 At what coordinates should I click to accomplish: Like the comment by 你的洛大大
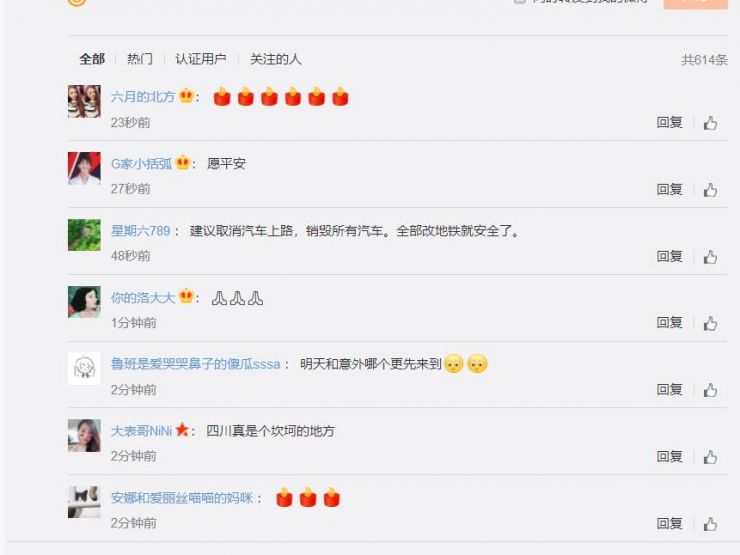[710, 324]
